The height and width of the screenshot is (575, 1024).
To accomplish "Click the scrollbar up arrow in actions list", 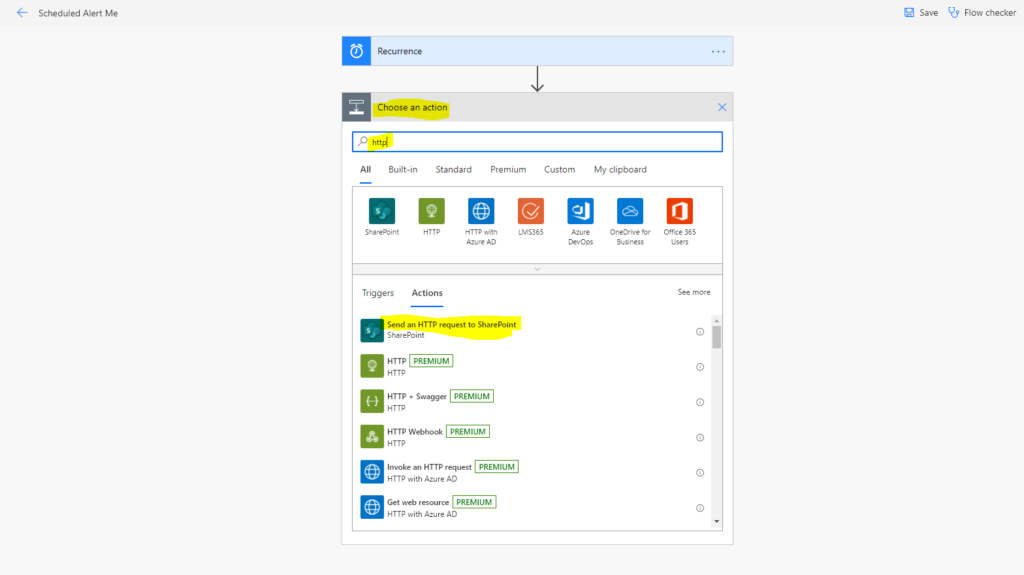I will [716, 321].
